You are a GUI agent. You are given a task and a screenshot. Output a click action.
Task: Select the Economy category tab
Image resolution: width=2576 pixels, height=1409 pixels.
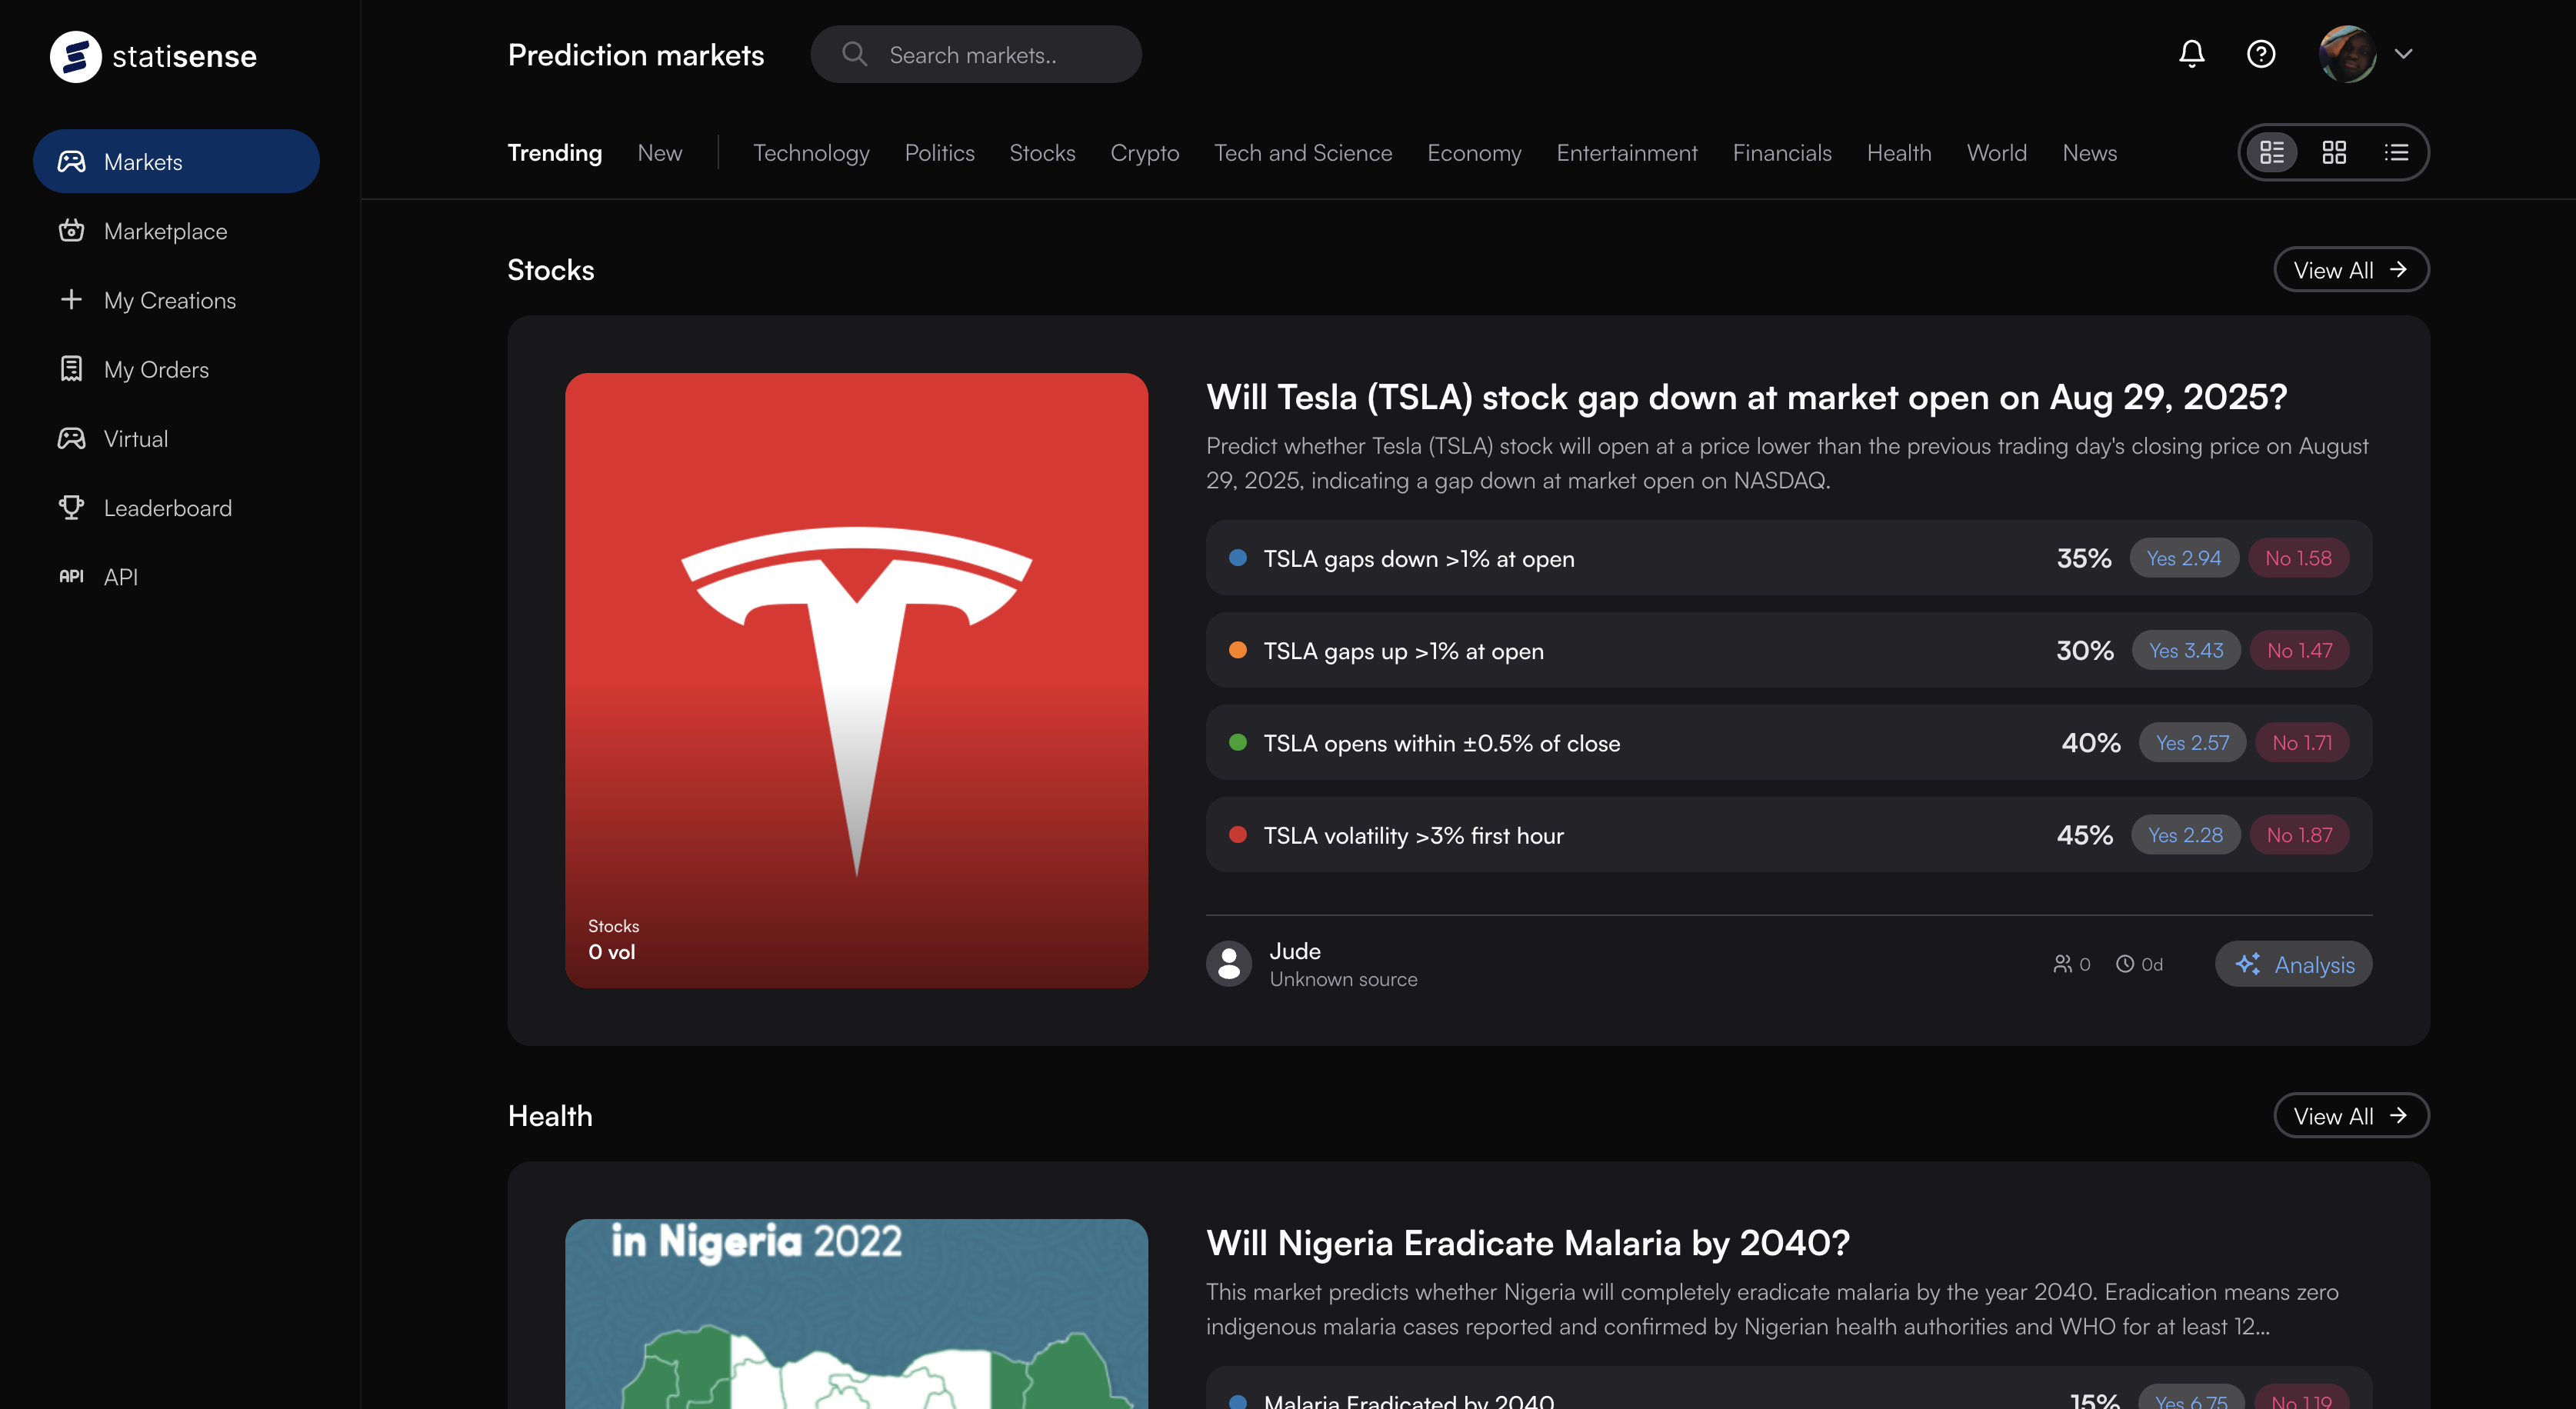pyautogui.click(x=1474, y=152)
